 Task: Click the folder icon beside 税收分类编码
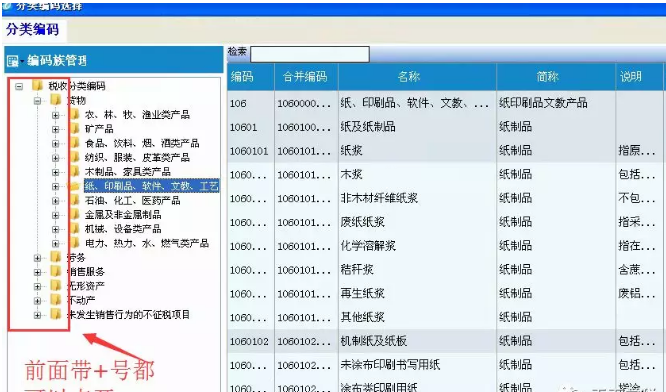pos(37,86)
